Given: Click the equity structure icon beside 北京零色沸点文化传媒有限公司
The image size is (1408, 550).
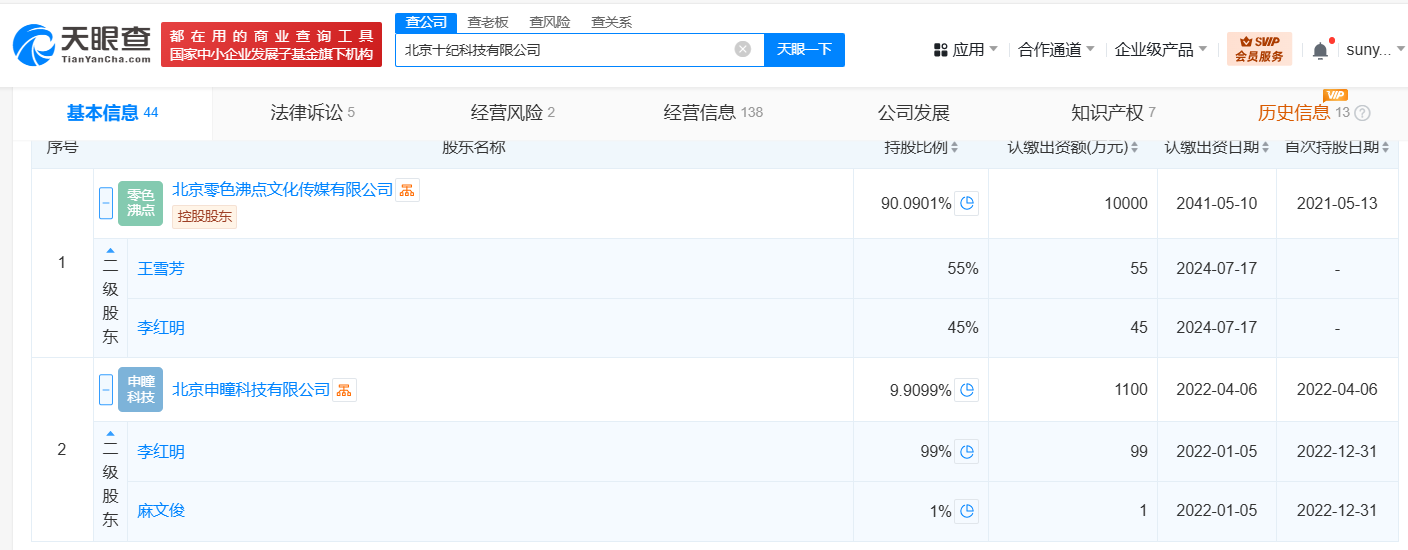Looking at the screenshot, I should tap(407, 190).
